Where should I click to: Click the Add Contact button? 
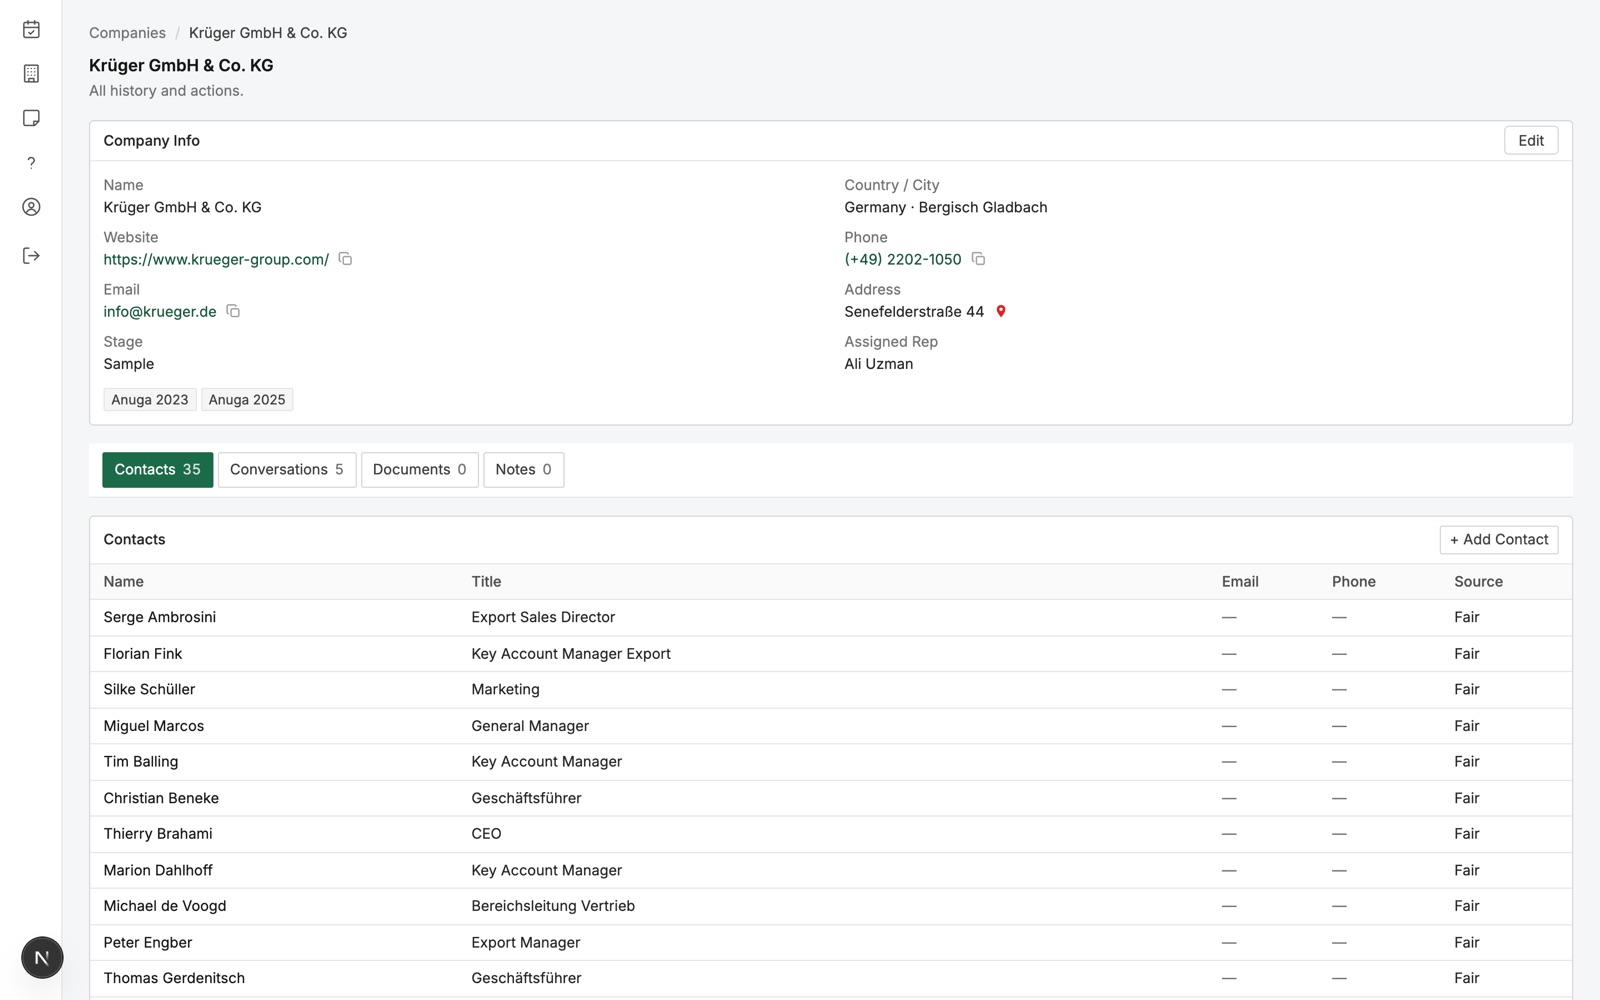(x=1498, y=540)
